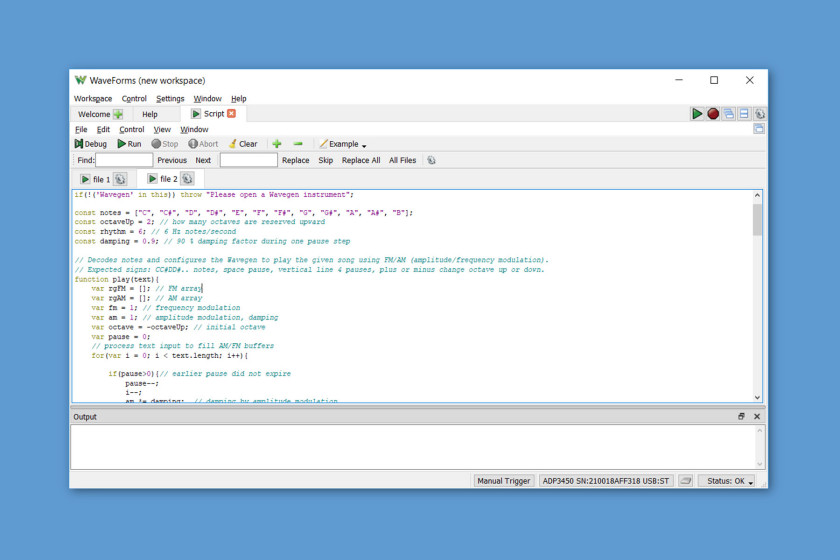
Task: Remove script file with minus icon
Action: (298, 144)
